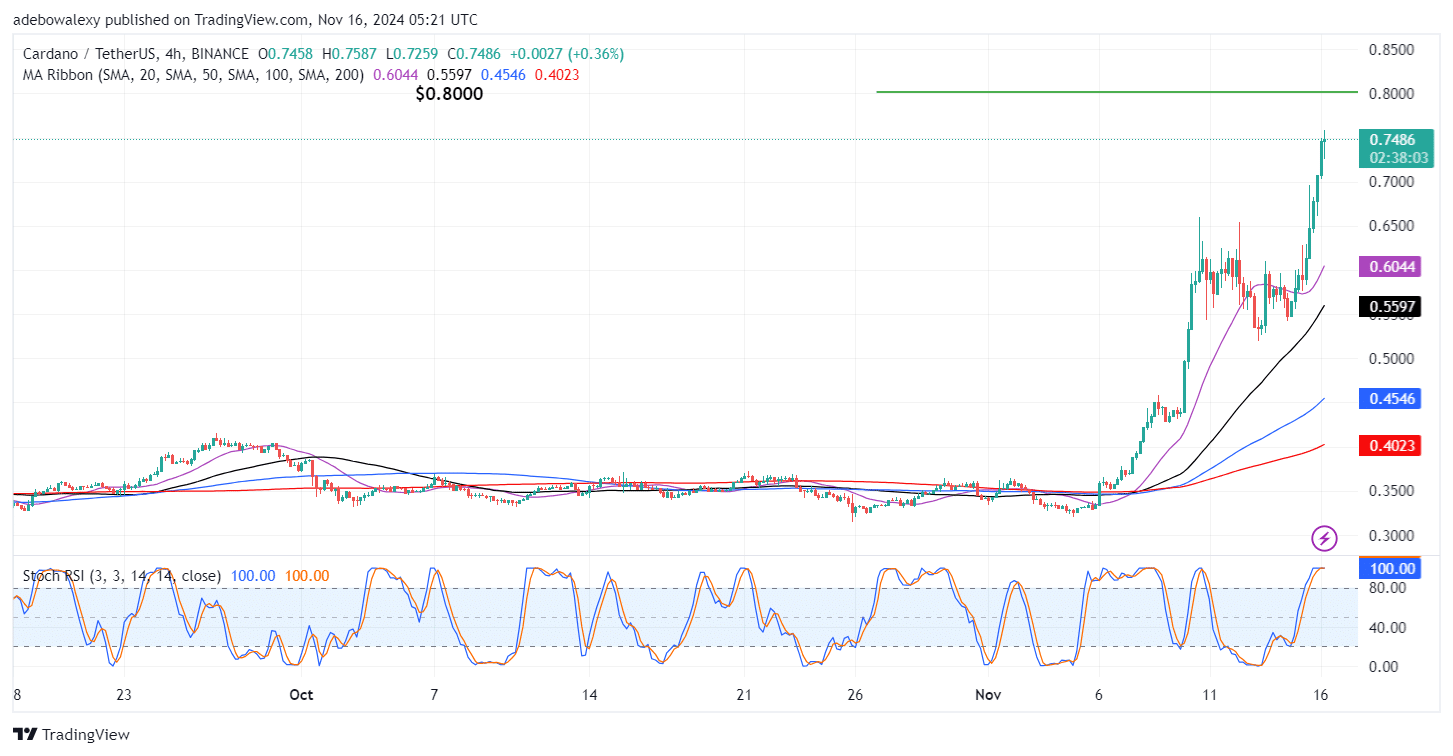1453x756 pixels.
Task: Click the 11 date label on time axis
Action: pyautogui.click(x=1210, y=695)
